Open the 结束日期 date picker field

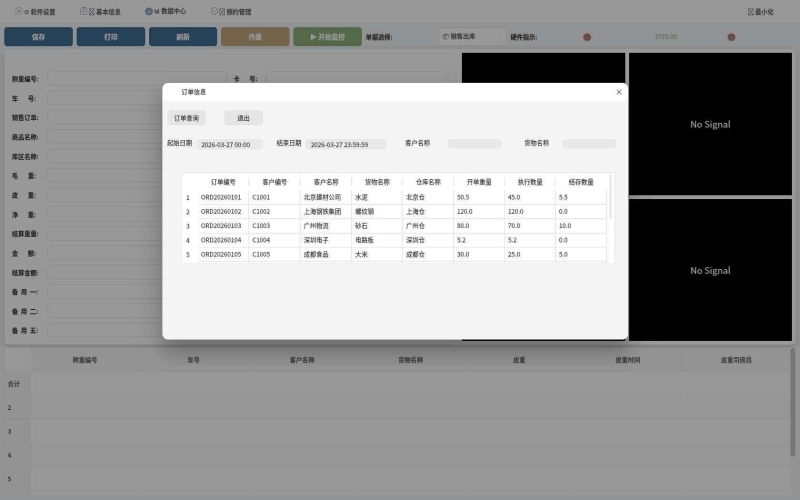click(344, 144)
